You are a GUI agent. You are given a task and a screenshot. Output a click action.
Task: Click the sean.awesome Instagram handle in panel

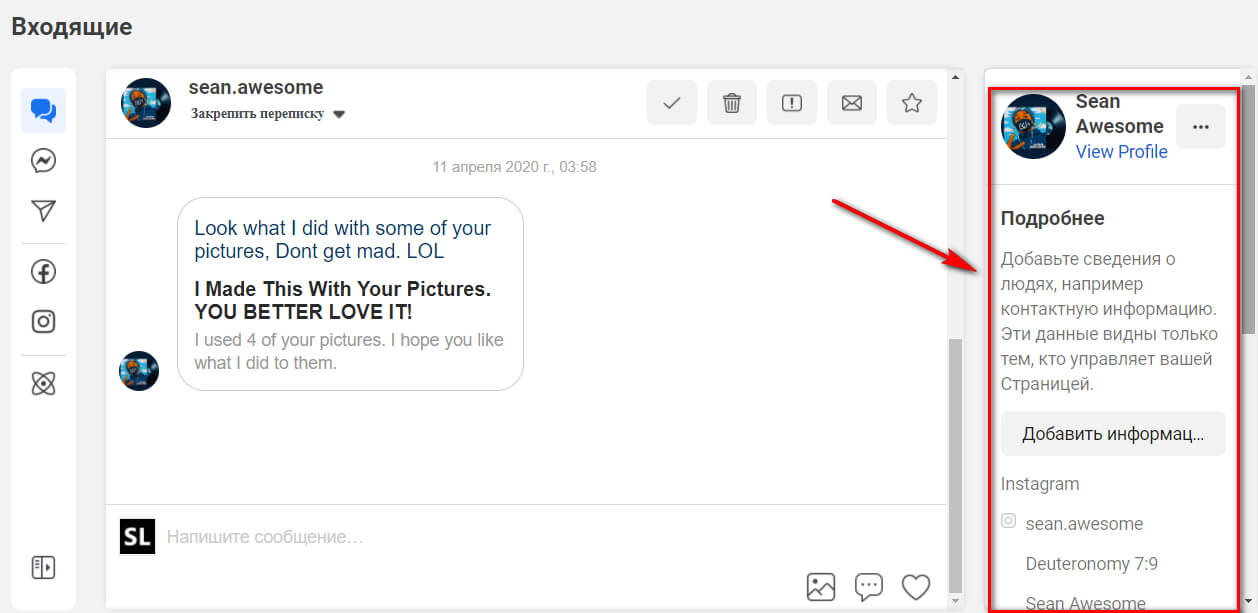tap(1084, 524)
